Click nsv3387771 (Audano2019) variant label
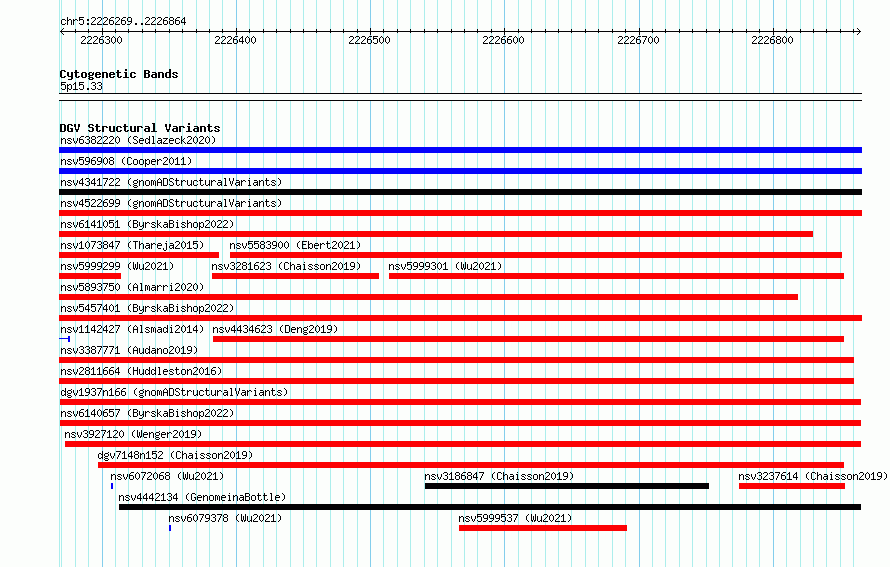 pos(129,350)
